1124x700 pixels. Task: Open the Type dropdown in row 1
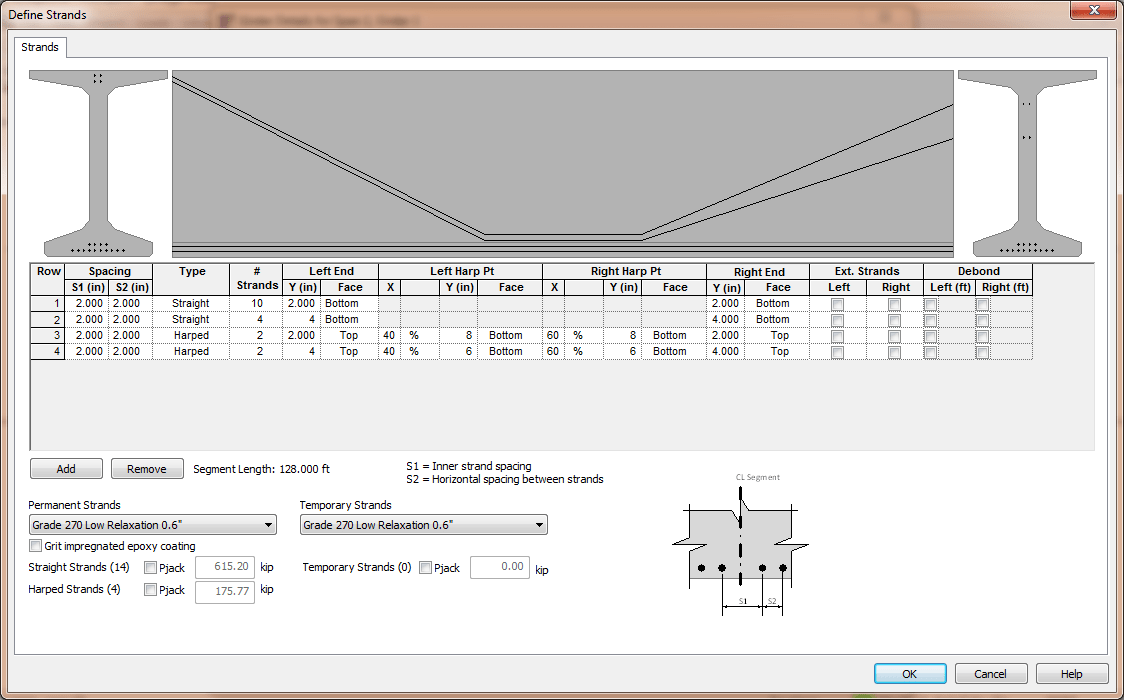190,303
